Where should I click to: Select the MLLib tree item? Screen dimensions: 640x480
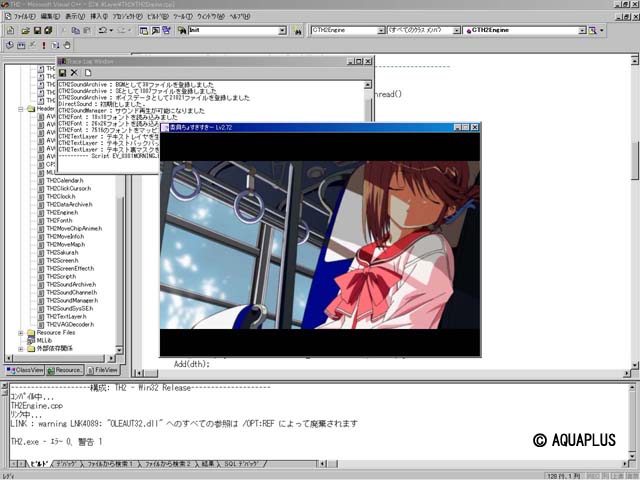click(x=44, y=340)
